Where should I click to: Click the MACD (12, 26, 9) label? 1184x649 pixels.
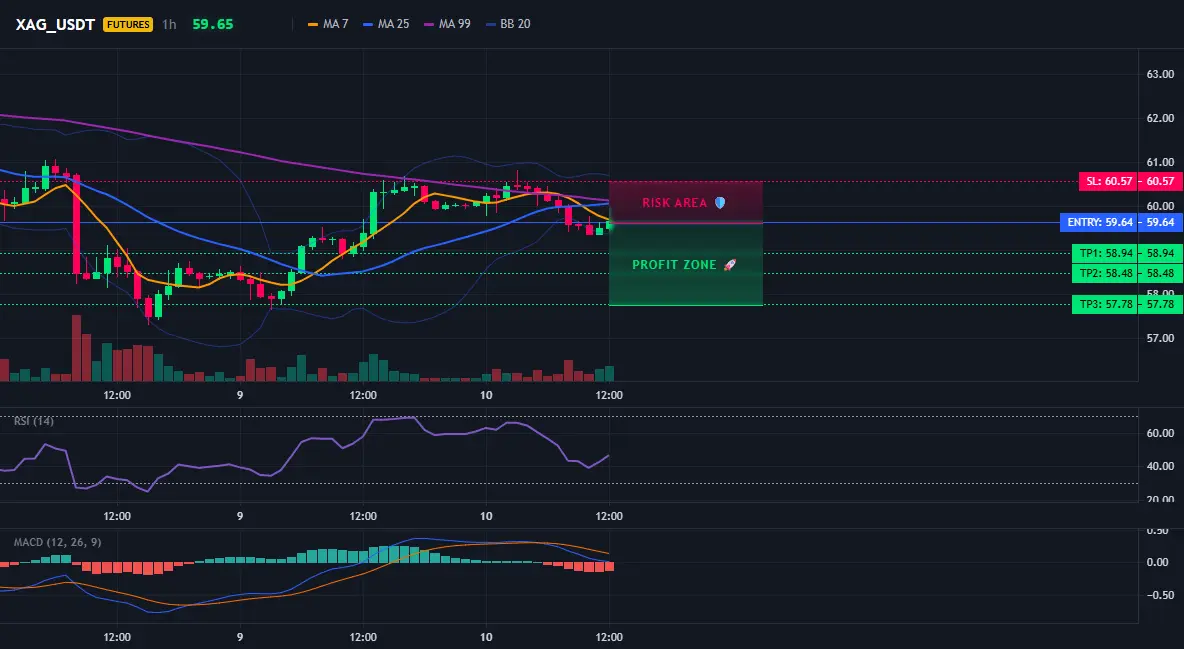(57, 542)
